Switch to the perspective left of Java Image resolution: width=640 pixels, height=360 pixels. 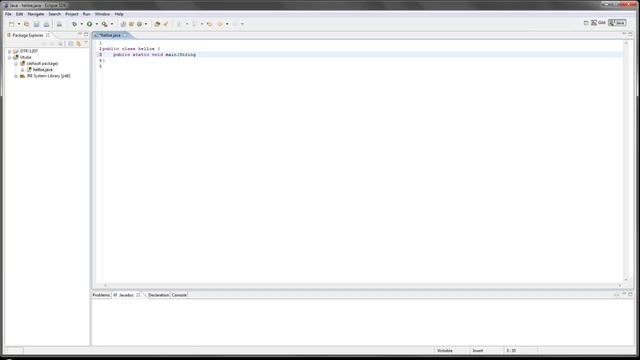(x=598, y=23)
